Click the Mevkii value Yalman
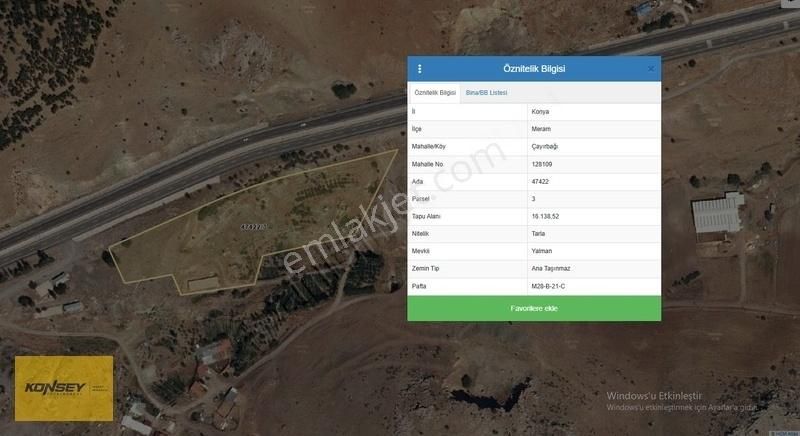The image size is (800, 436). pyautogui.click(x=541, y=251)
